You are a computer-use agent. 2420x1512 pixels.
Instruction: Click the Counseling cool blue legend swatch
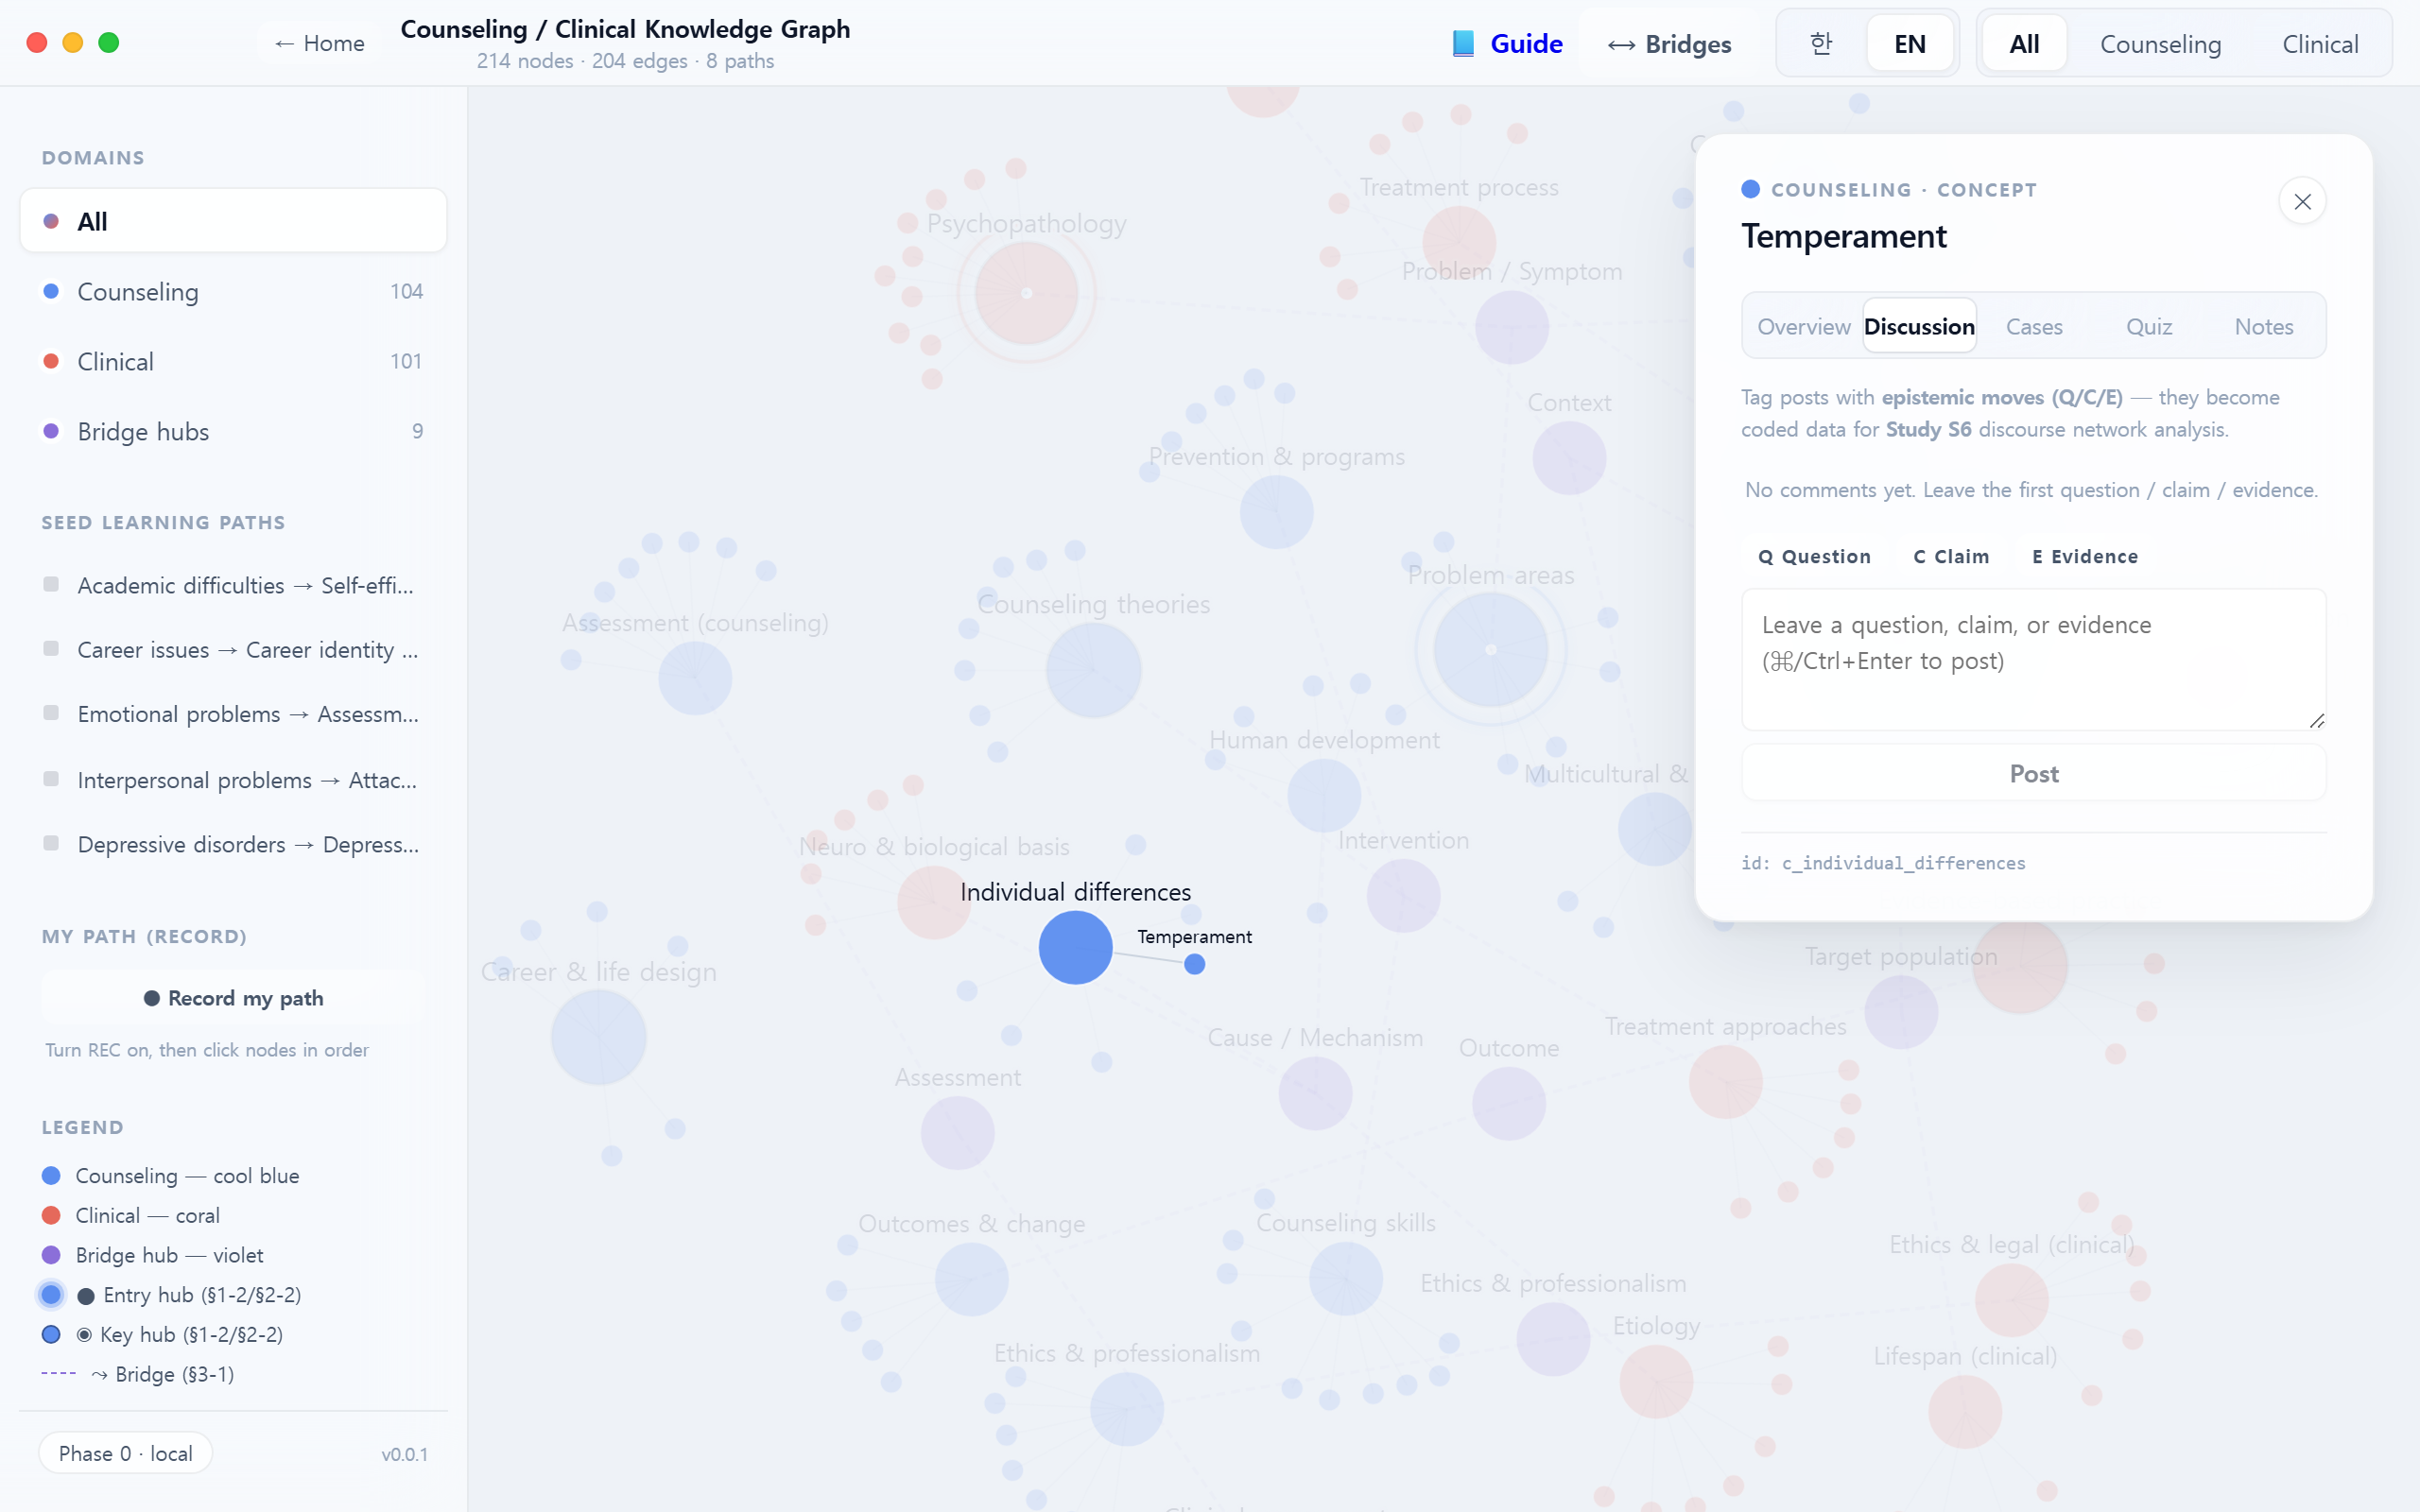(x=51, y=1176)
